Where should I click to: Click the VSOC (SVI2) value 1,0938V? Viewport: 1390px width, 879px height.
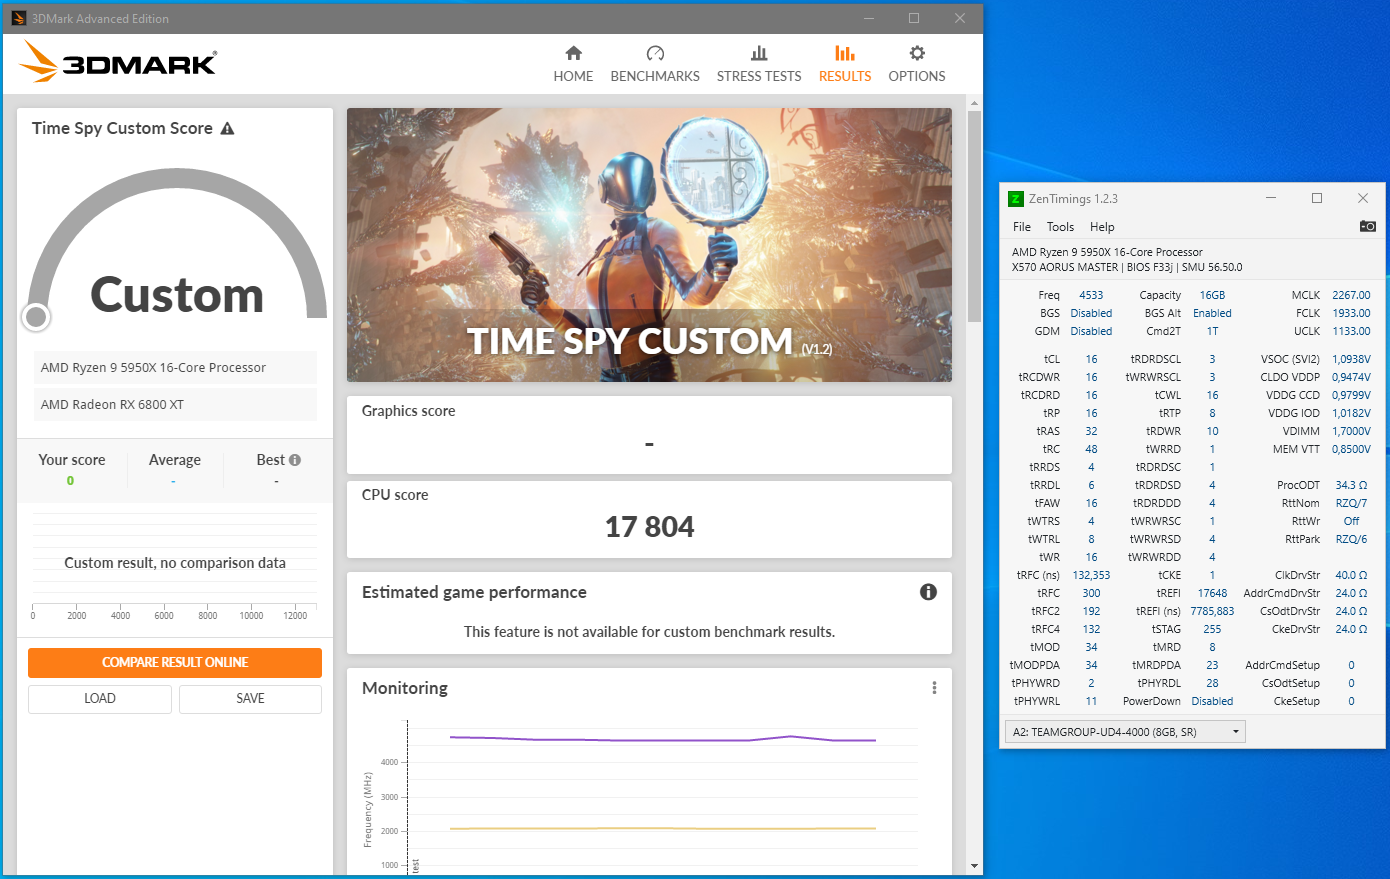[x=1351, y=359]
